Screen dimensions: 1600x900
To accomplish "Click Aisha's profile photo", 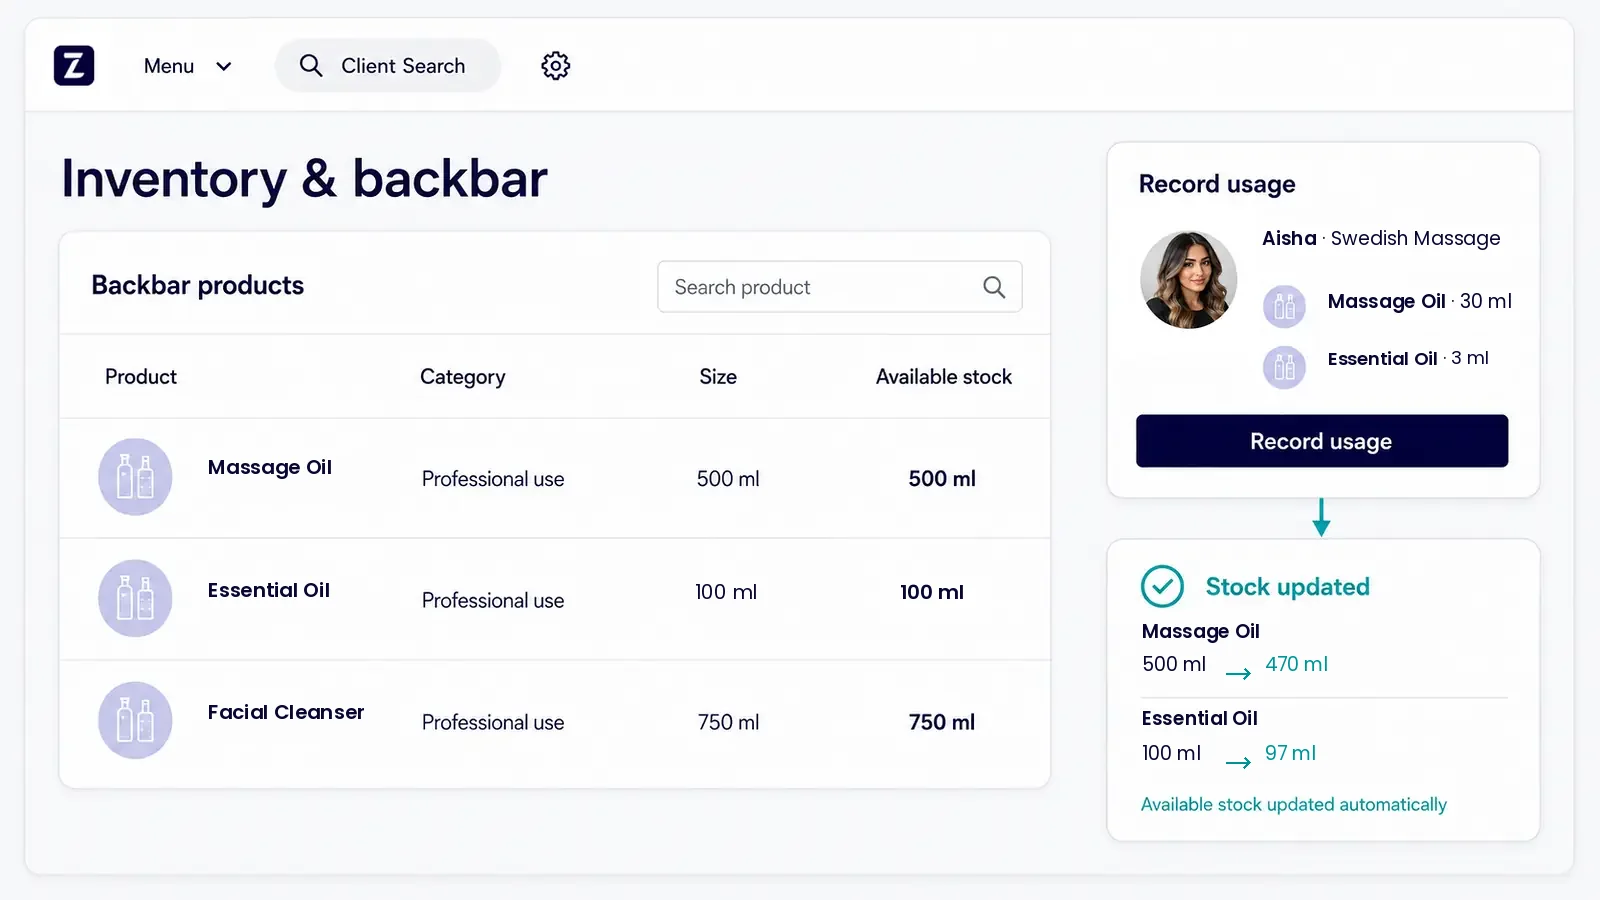I will (x=1189, y=280).
